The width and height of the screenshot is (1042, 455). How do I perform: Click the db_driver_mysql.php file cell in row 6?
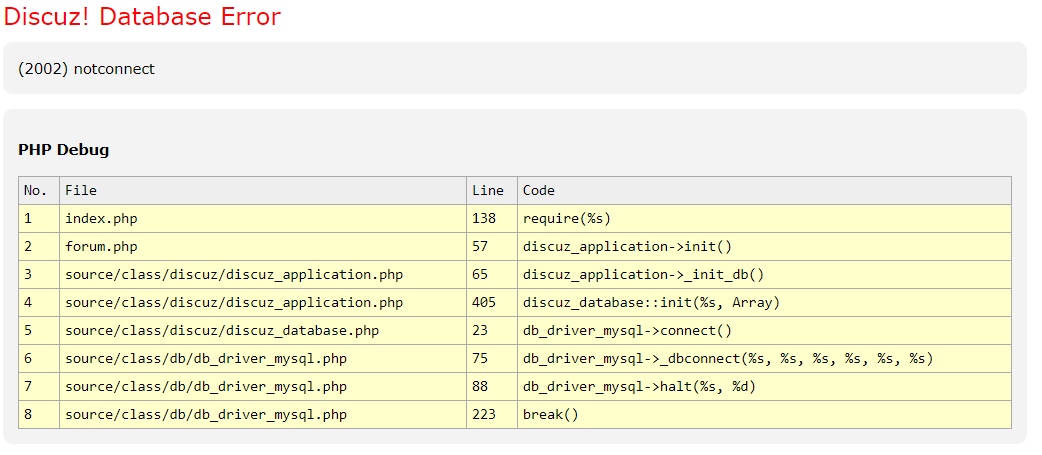(x=263, y=359)
